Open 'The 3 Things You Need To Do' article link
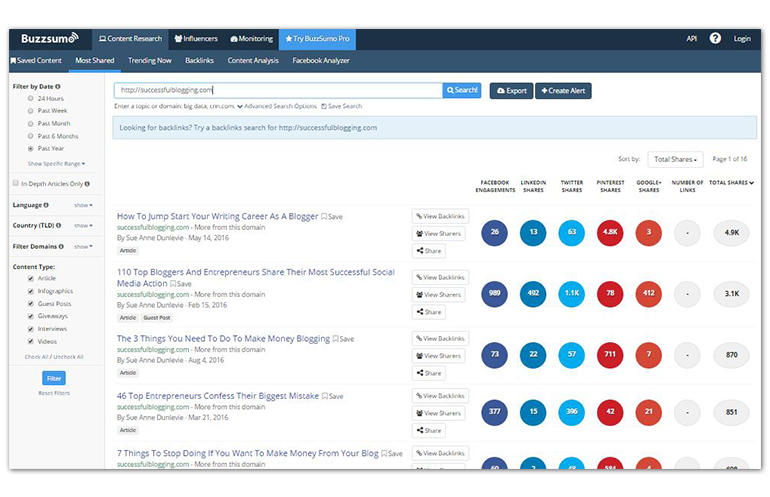Screen dimensions: 770x497 (223, 339)
